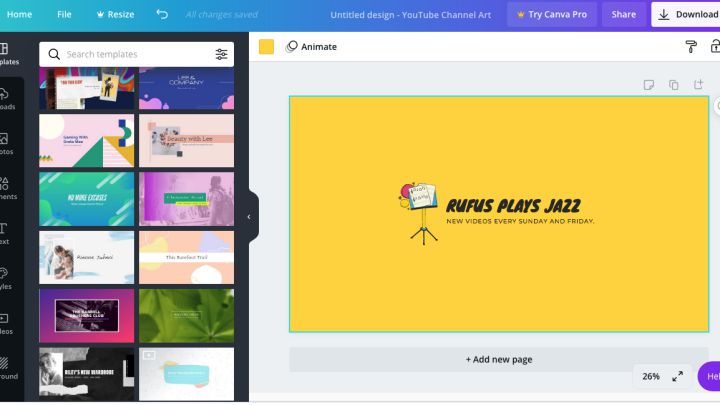
Task: Click Try Canva Pro button
Action: [551, 14]
